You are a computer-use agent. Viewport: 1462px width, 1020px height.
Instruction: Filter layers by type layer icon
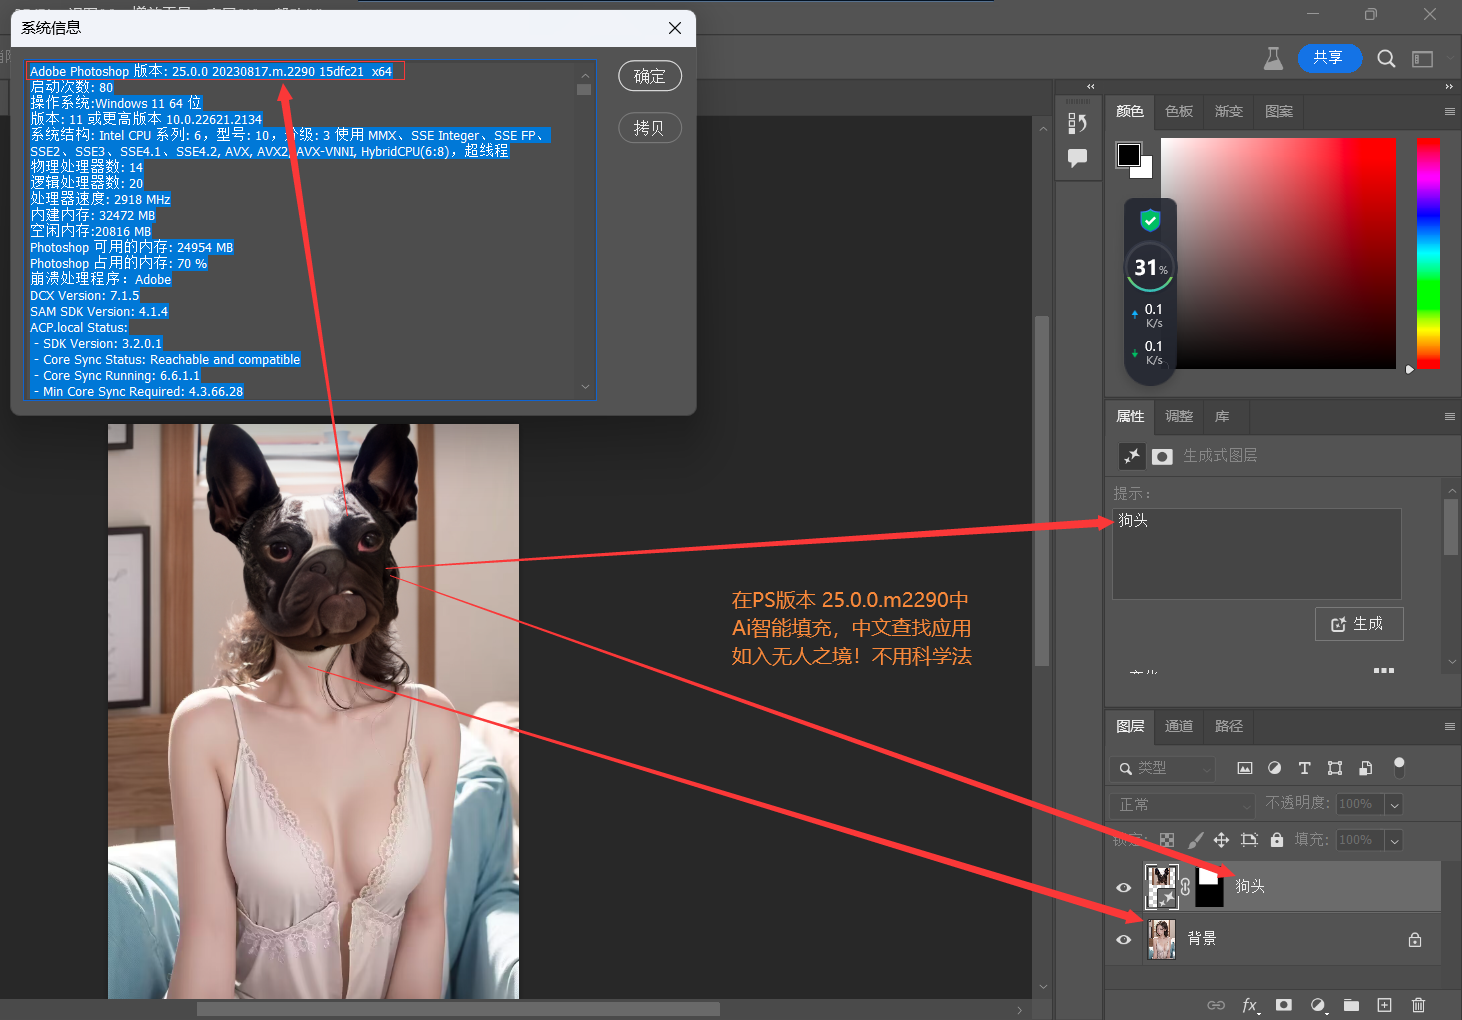coord(1304,768)
